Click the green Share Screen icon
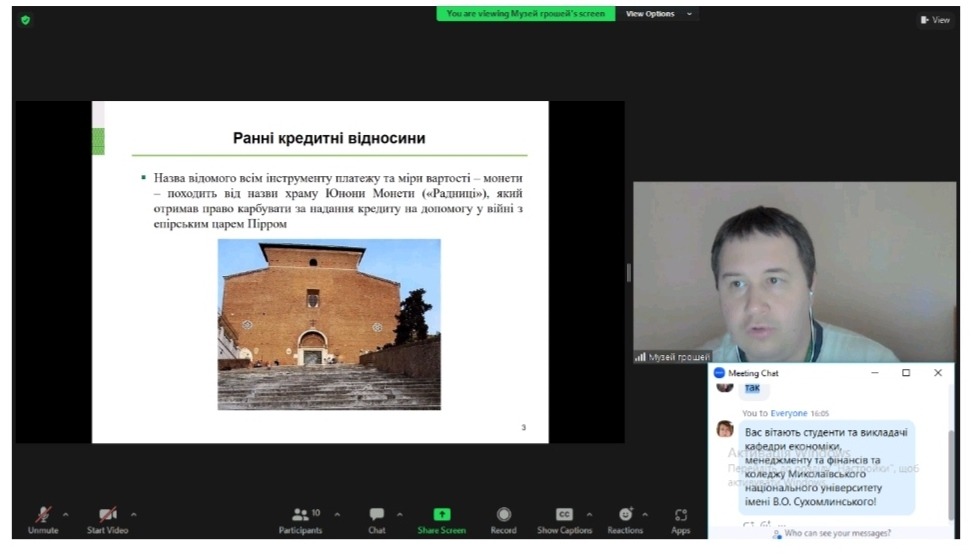971x554 pixels. 441,514
